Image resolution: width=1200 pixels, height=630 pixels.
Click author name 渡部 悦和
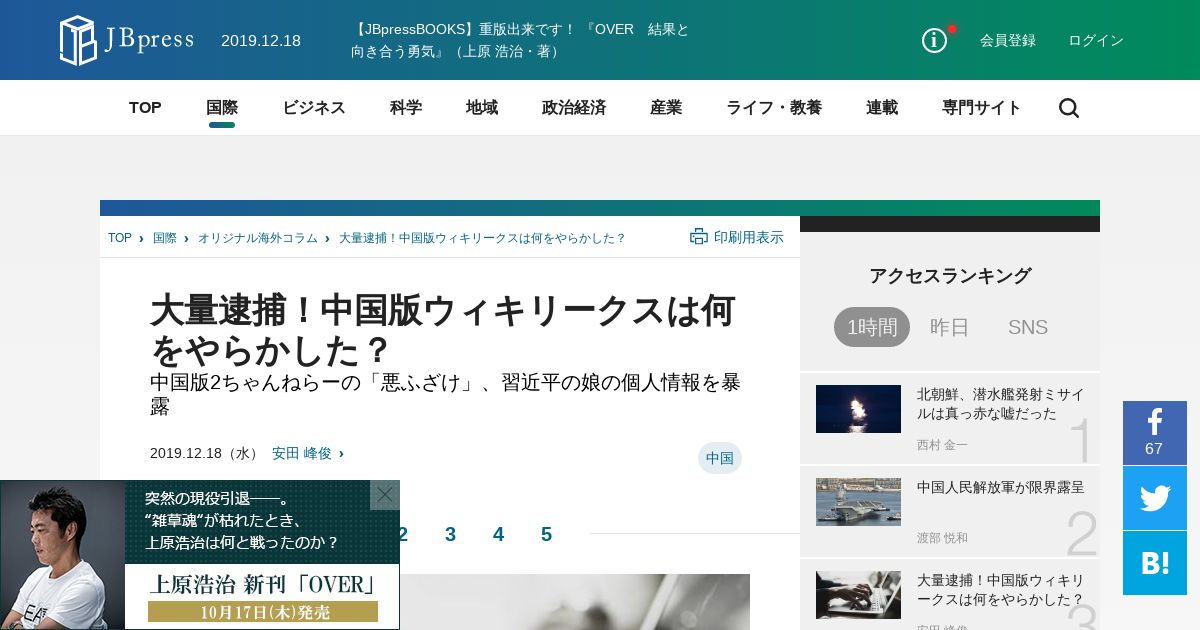coord(942,537)
